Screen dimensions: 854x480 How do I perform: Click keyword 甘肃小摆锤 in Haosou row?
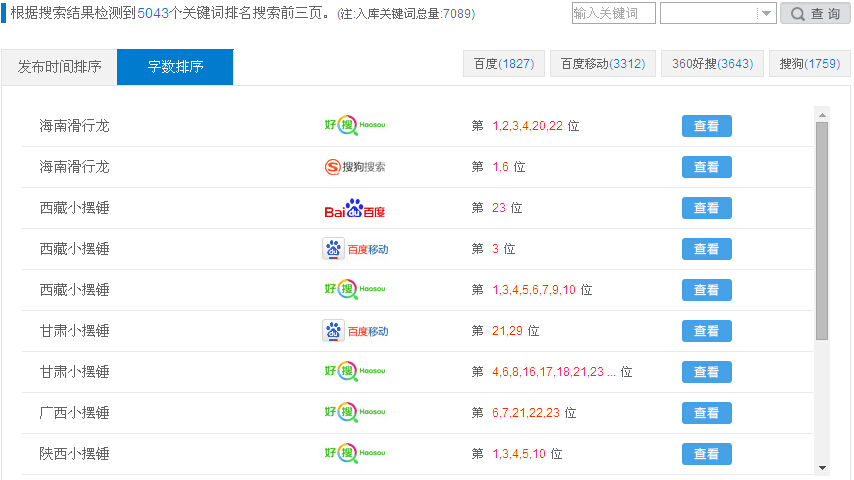(74, 372)
